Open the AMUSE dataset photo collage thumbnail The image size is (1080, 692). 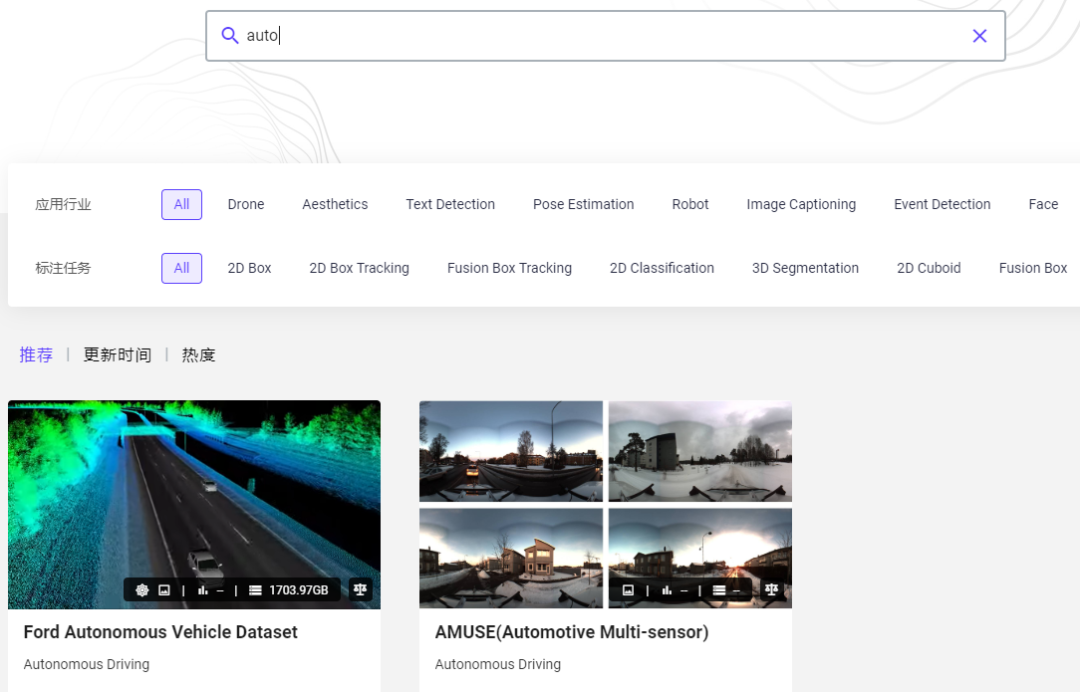pos(605,505)
